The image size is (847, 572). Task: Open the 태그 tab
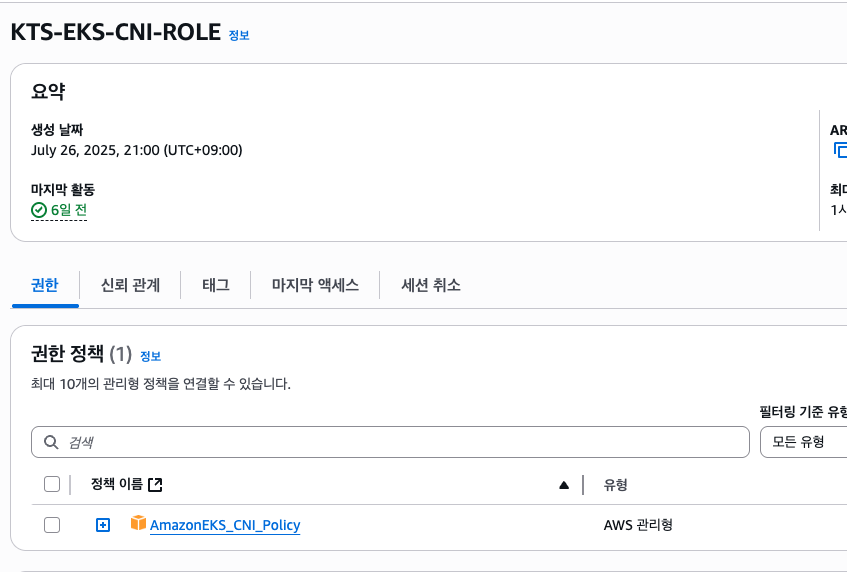click(216, 285)
